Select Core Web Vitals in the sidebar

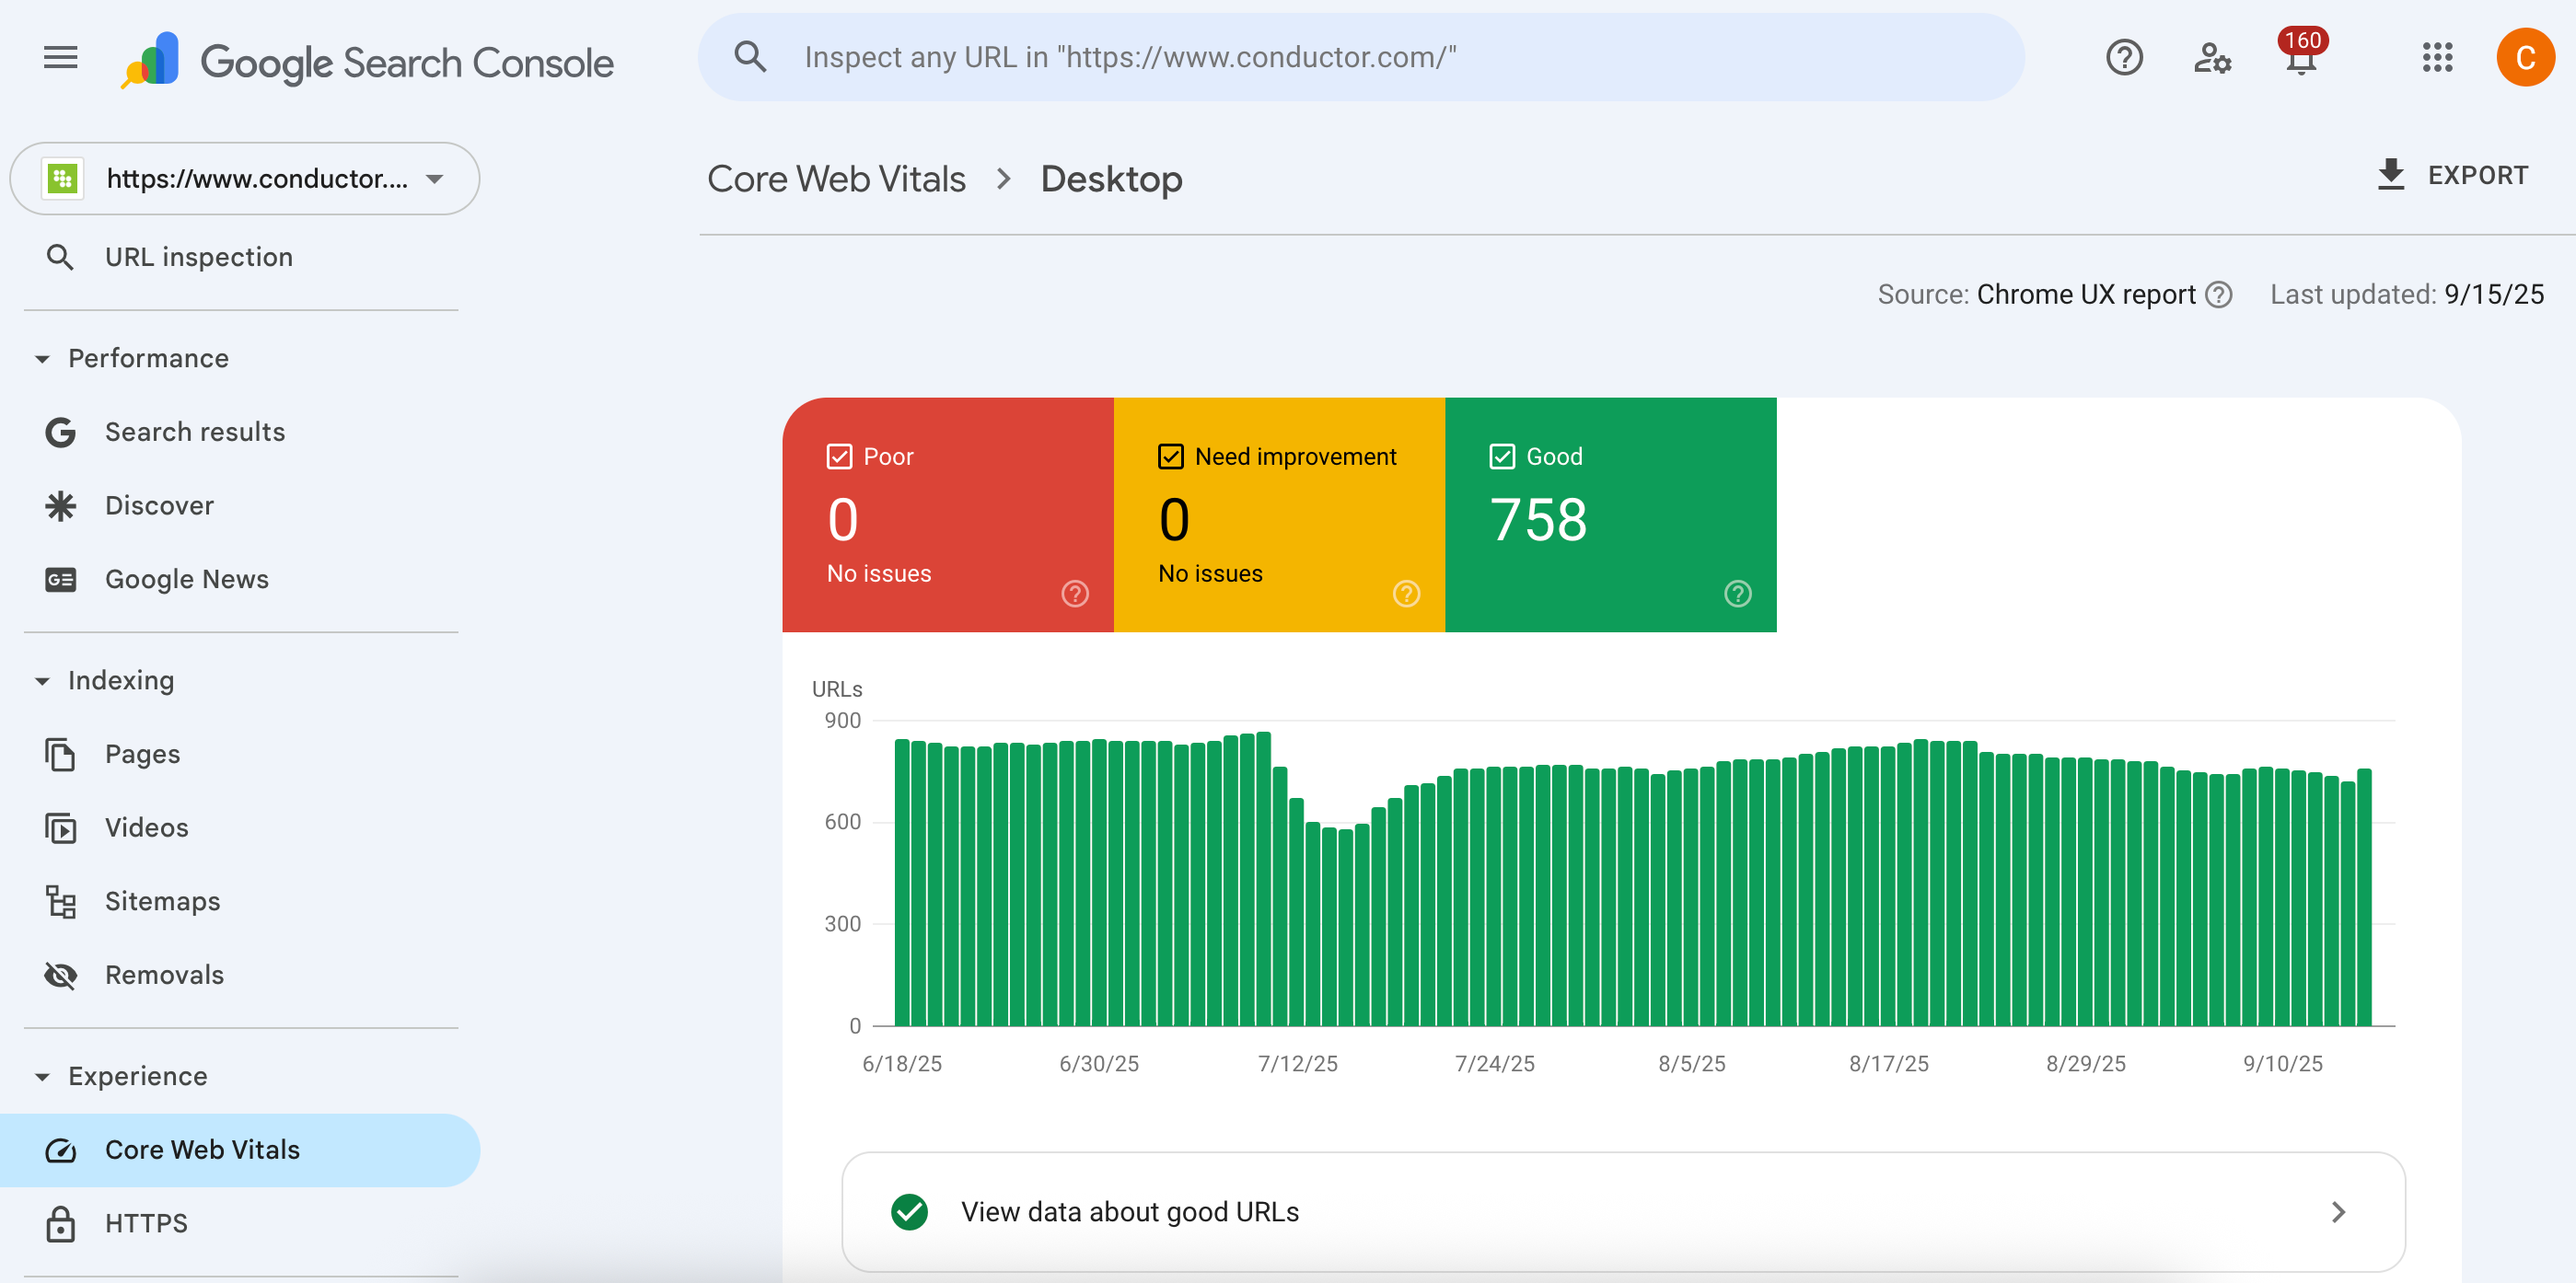tap(240, 1150)
